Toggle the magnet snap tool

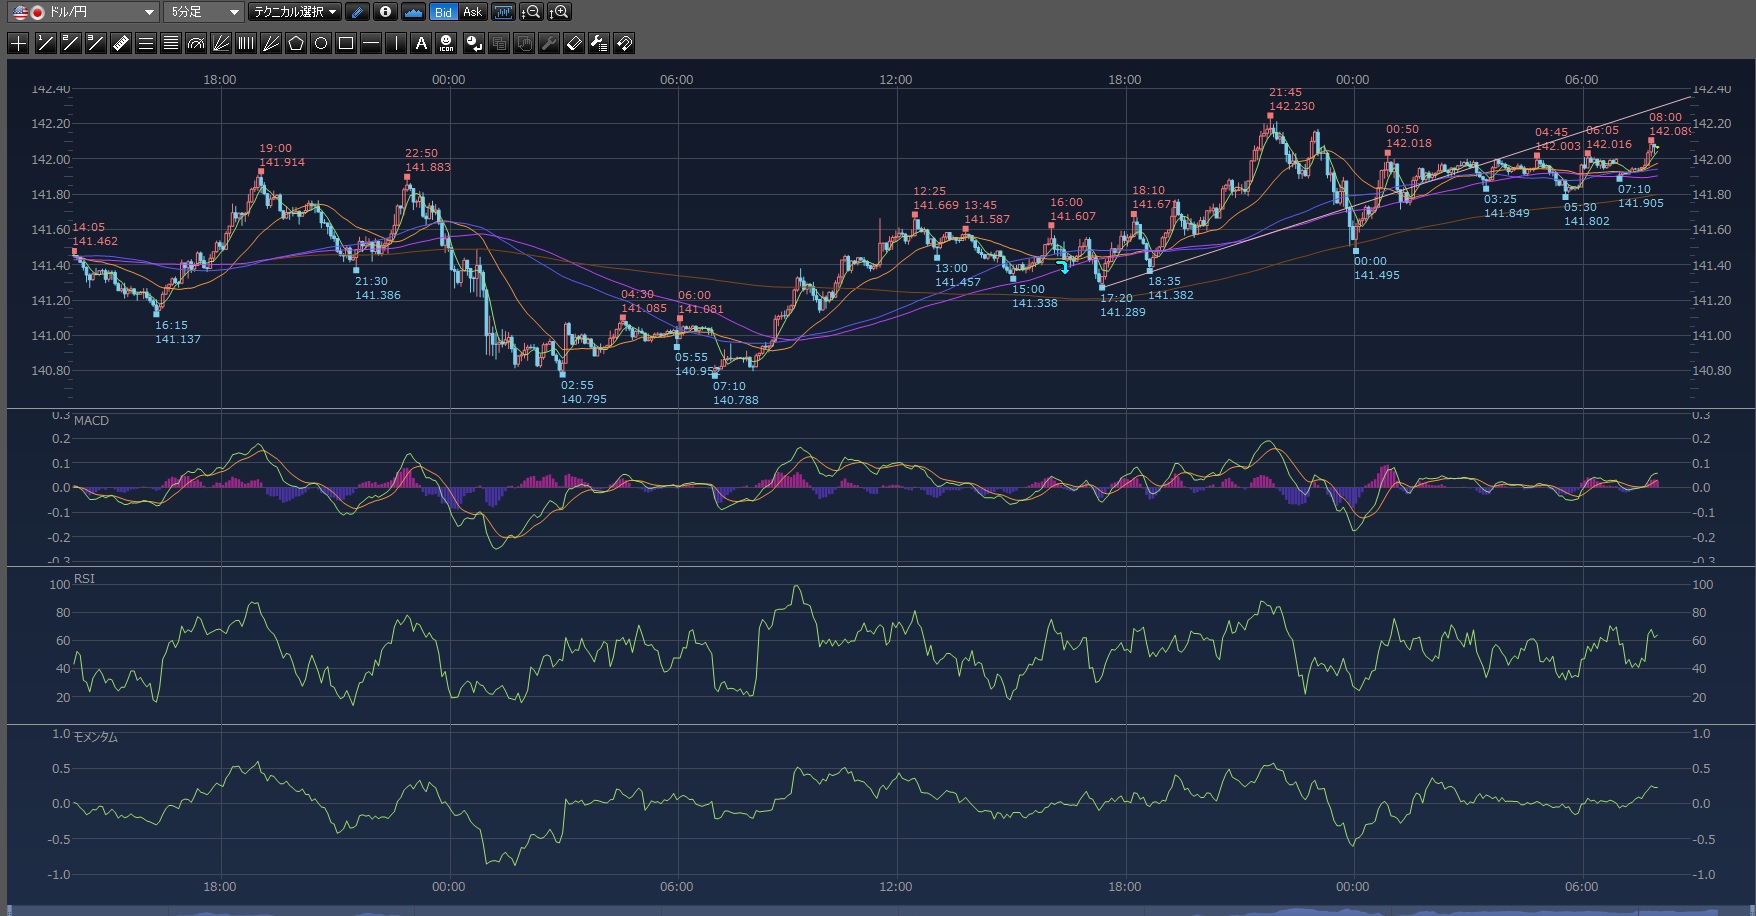click(x=624, y=43)
